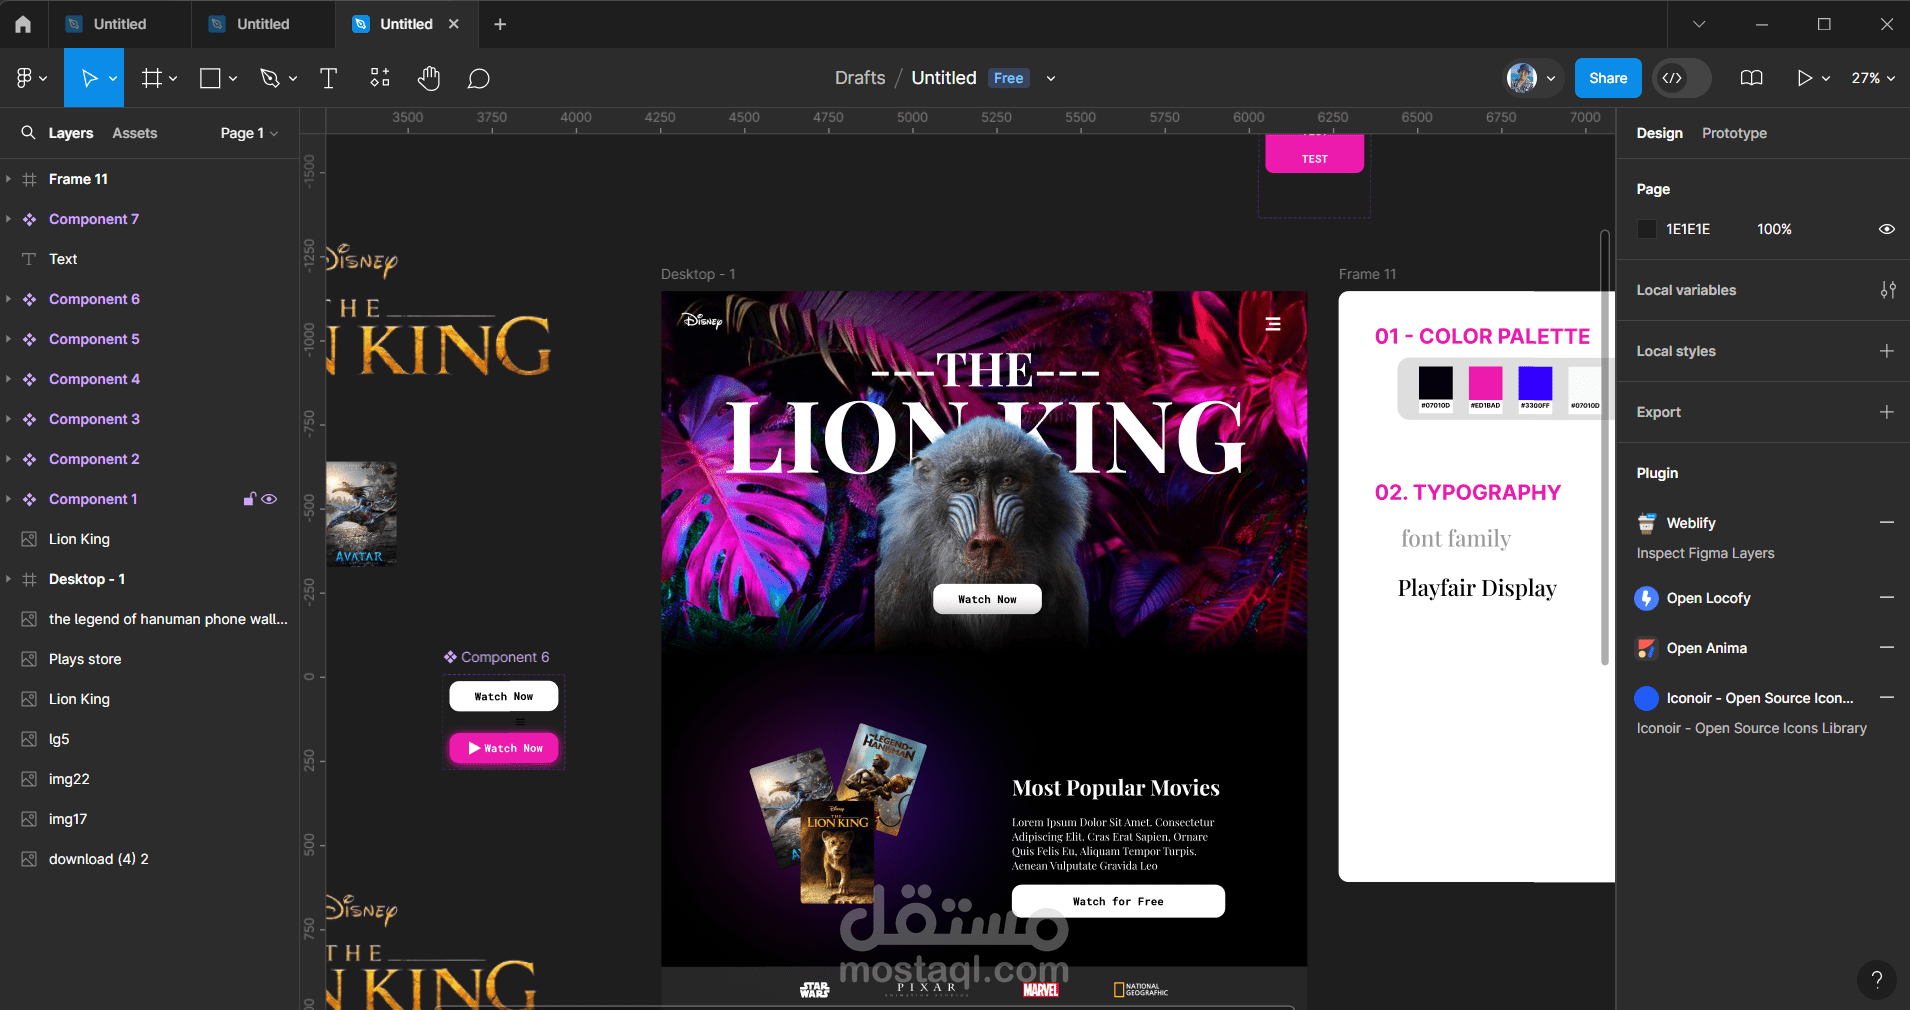1910x1010 pixels.
Task: Select the blue 3300FF palette swatch
Action: 1535,383
